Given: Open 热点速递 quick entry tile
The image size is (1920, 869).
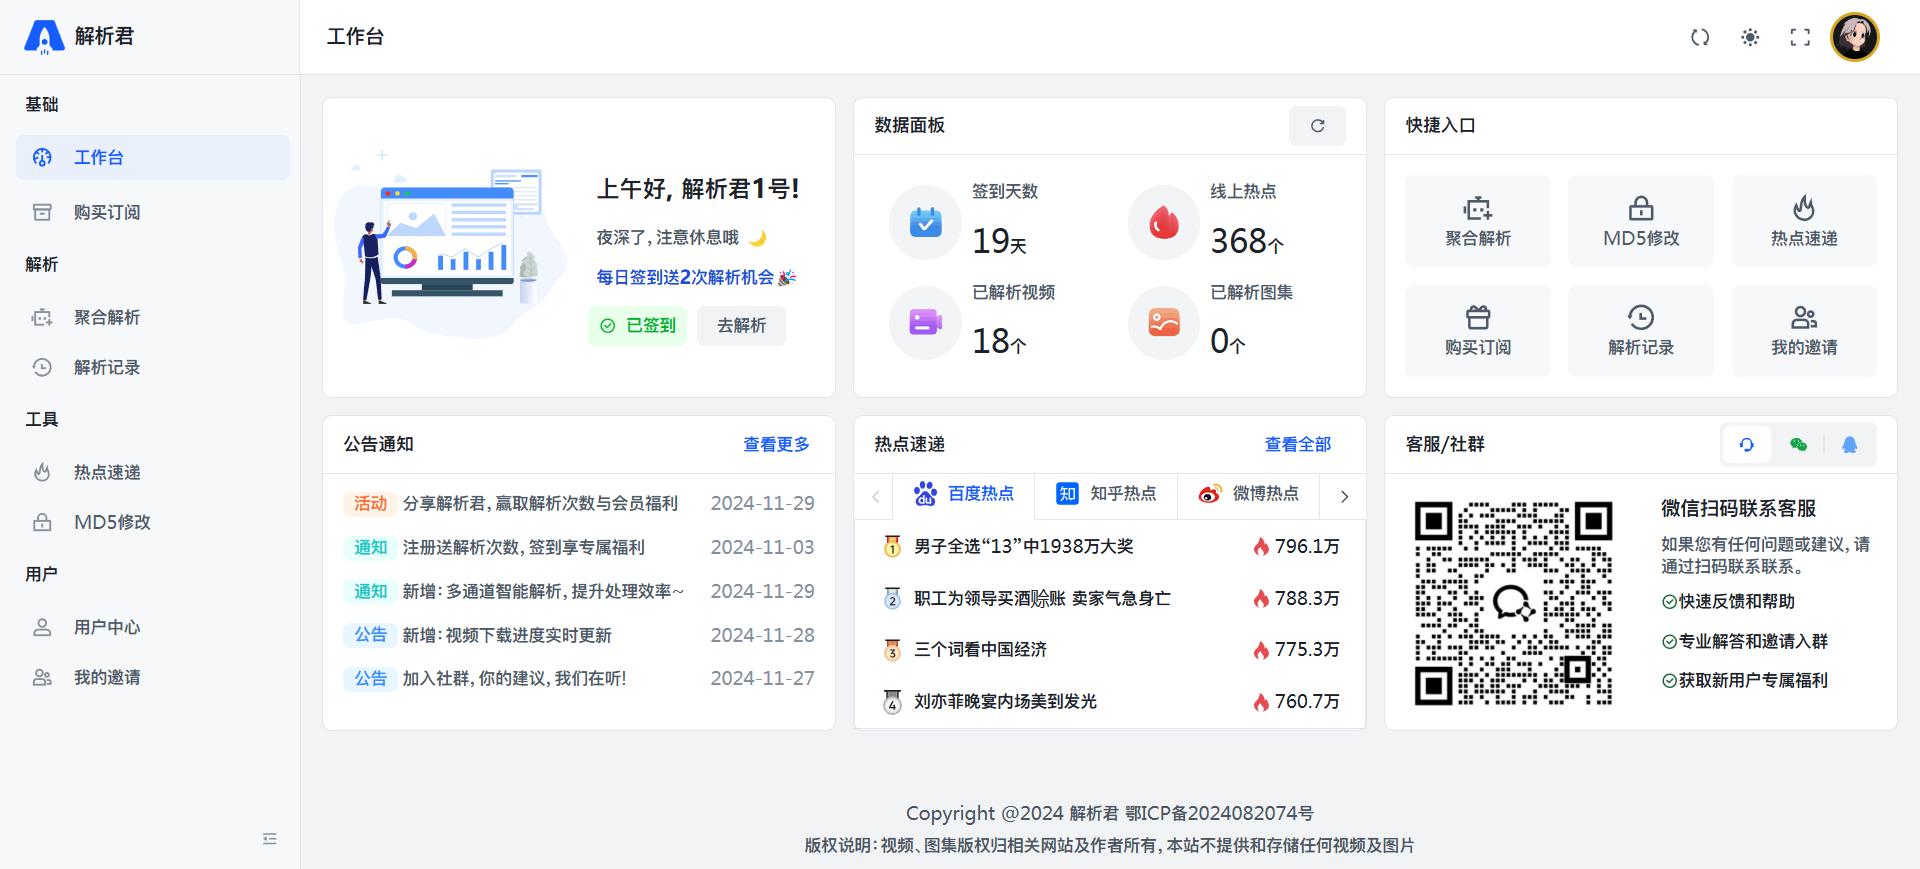Looking at the screenshot, I should [x=1803, y=221].
